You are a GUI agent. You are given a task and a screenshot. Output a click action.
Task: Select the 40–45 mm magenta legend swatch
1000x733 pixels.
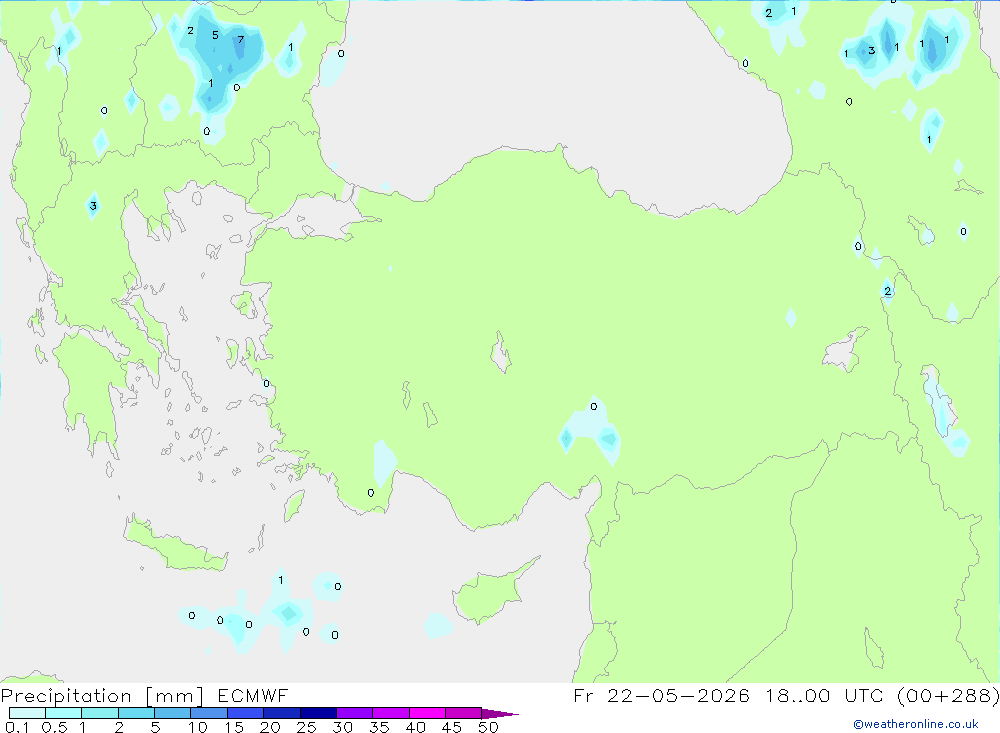click(427, 713)
